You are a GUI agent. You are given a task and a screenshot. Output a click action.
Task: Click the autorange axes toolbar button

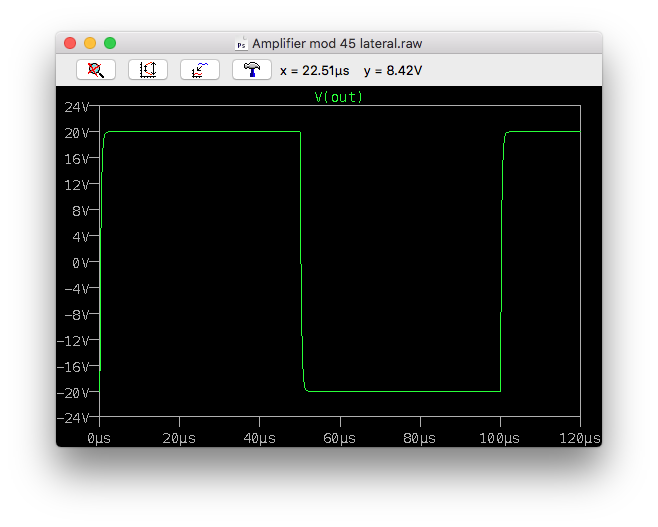pyautogui.click(x=148, y=70)
